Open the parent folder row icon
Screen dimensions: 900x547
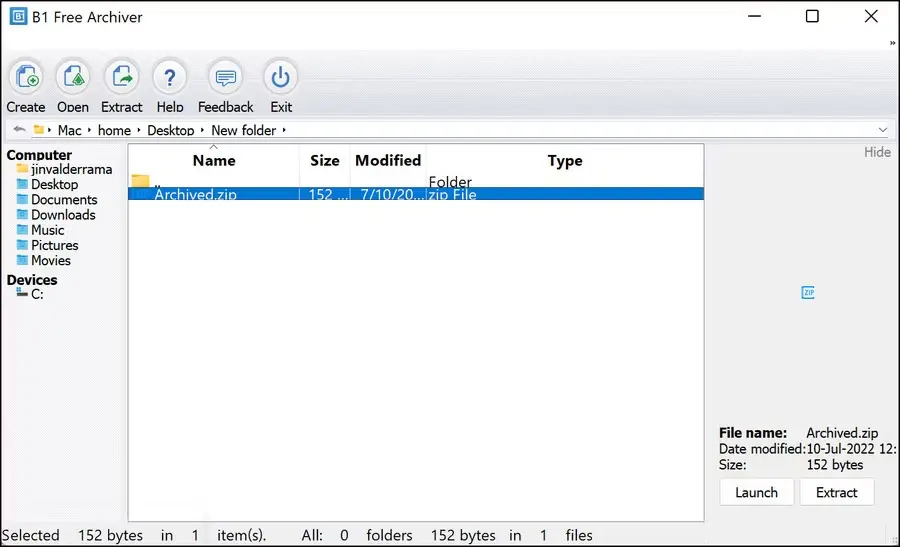(140, 181)
